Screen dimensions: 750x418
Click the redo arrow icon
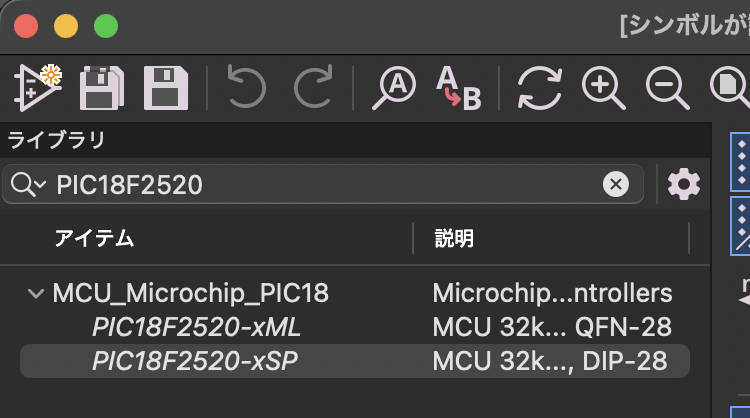313,87
